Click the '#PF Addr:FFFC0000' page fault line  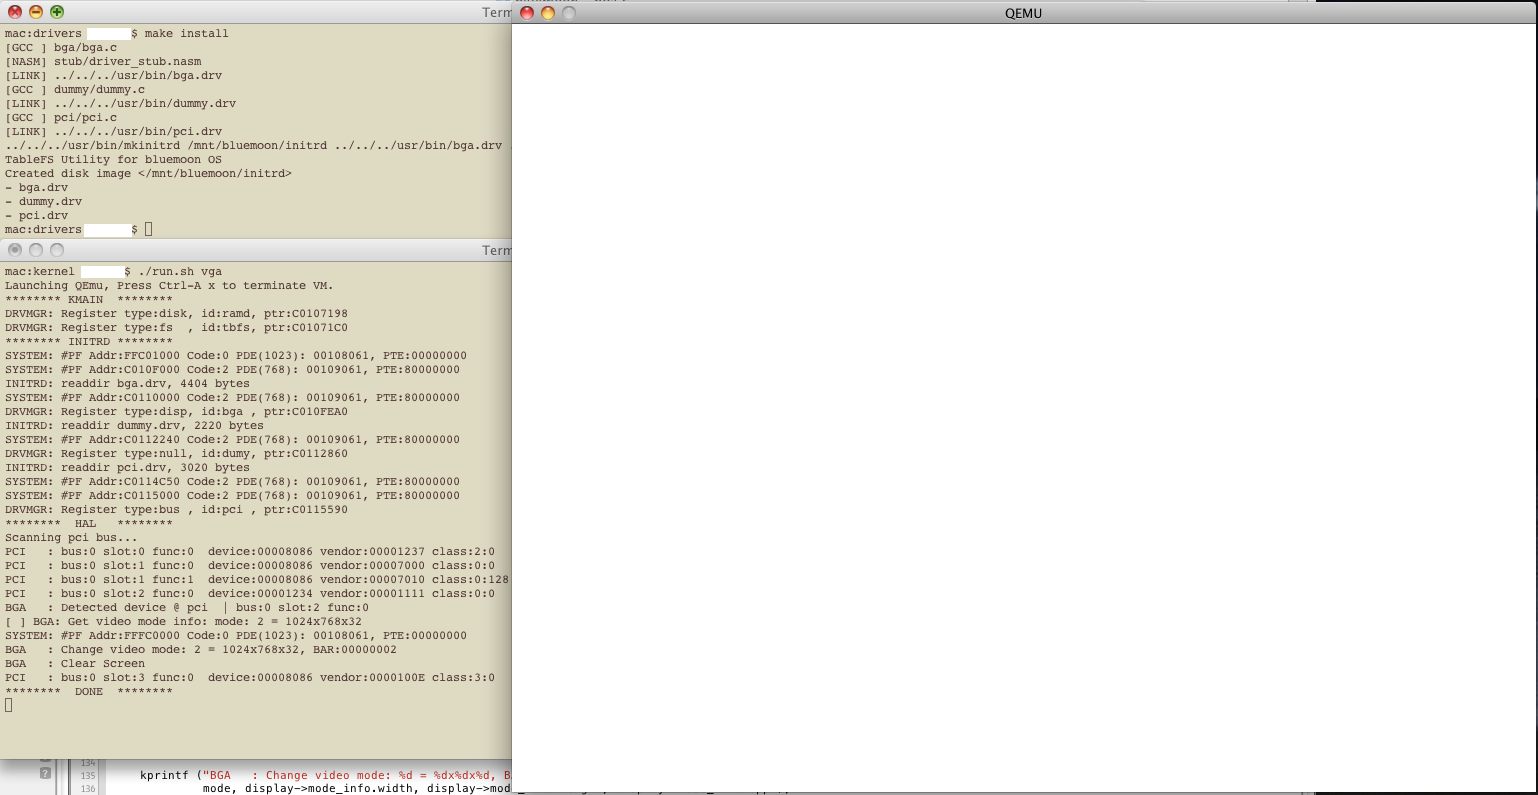click(x=236, y=635)
